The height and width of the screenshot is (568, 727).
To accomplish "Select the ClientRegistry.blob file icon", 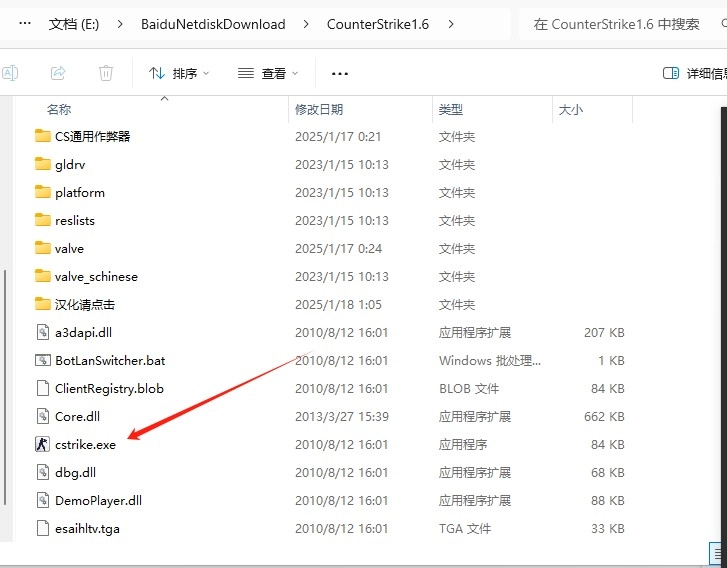I will point(43,388).
